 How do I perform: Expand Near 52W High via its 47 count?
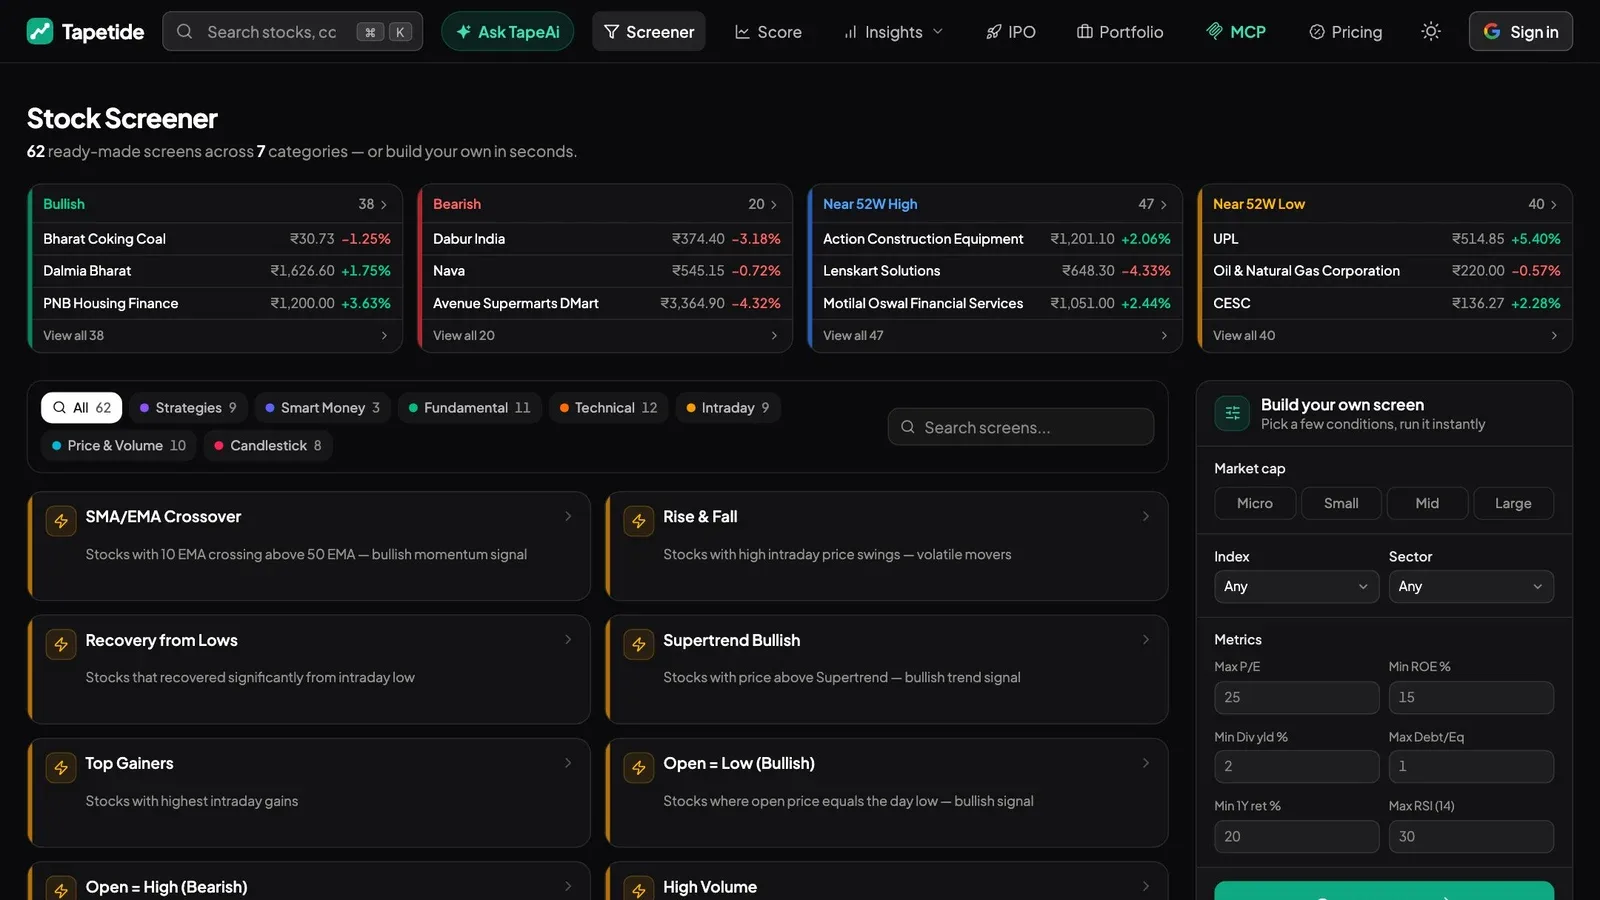coord(1152,204)
